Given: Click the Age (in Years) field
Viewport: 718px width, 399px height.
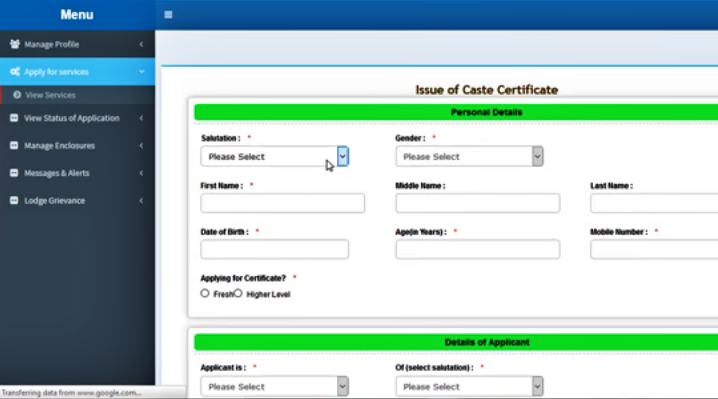Looking at the screenshot, I should pyautogui.click(x=478, y=249).
